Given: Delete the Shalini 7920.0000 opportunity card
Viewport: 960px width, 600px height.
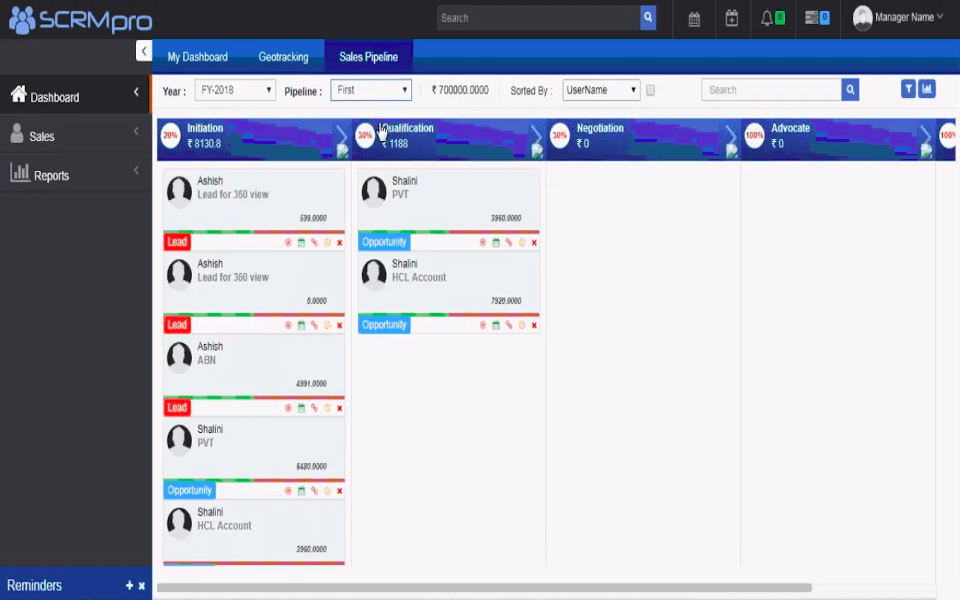Looking at the screenshot, I should (534, 326).
